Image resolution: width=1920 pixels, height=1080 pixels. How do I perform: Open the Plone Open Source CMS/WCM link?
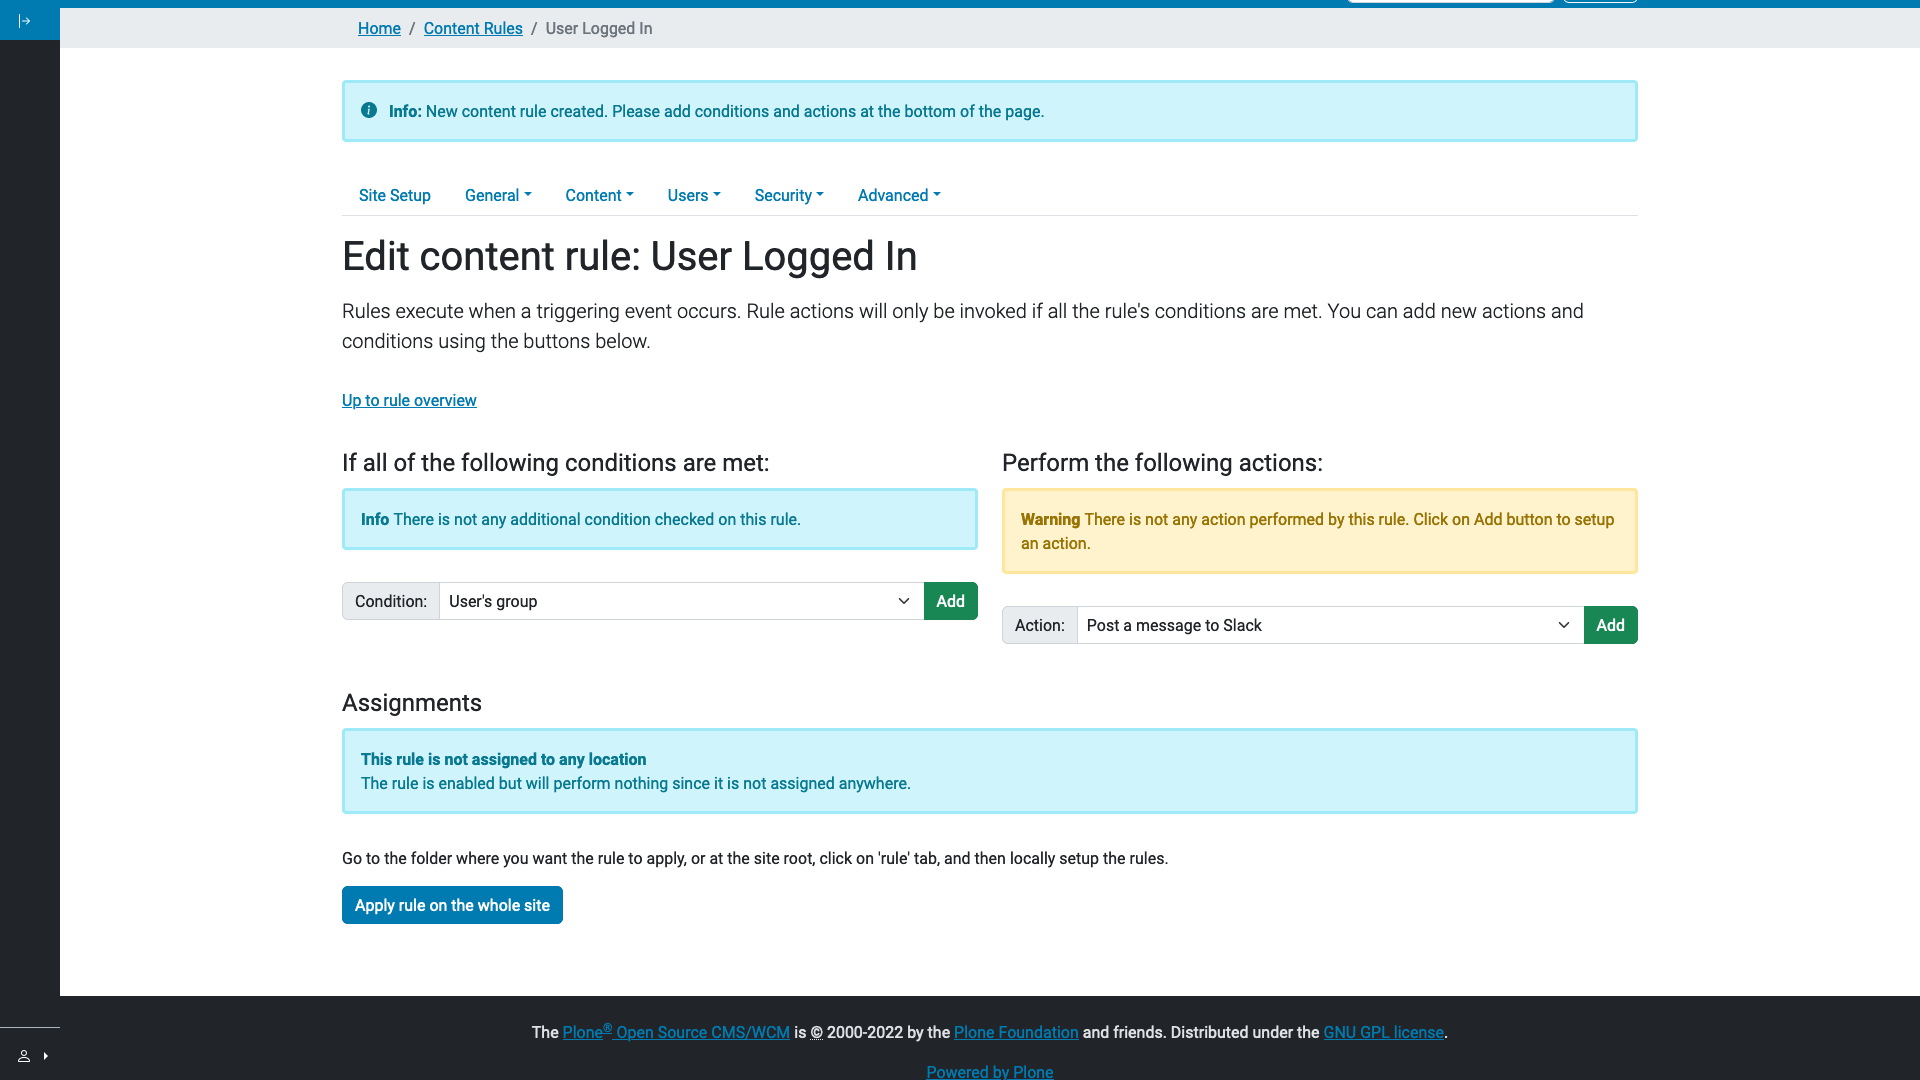tap(676, 1032)
